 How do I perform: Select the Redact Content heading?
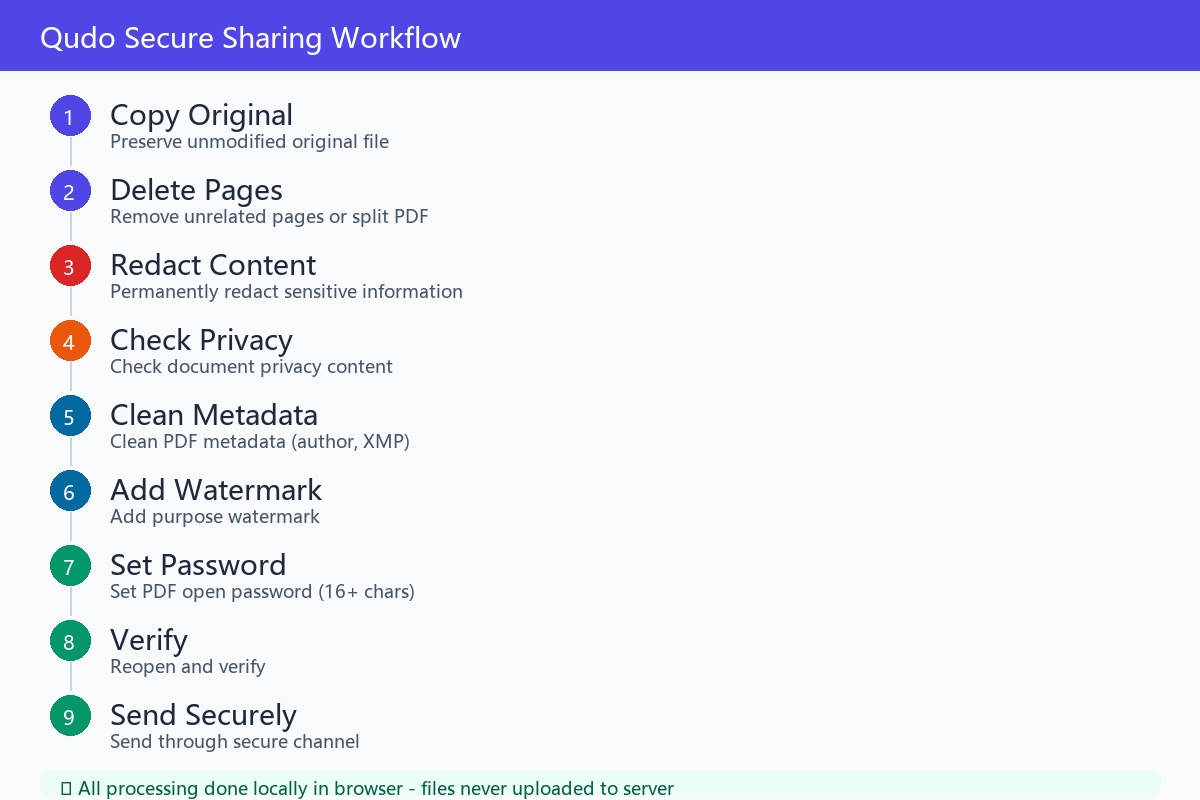point(213,265)
